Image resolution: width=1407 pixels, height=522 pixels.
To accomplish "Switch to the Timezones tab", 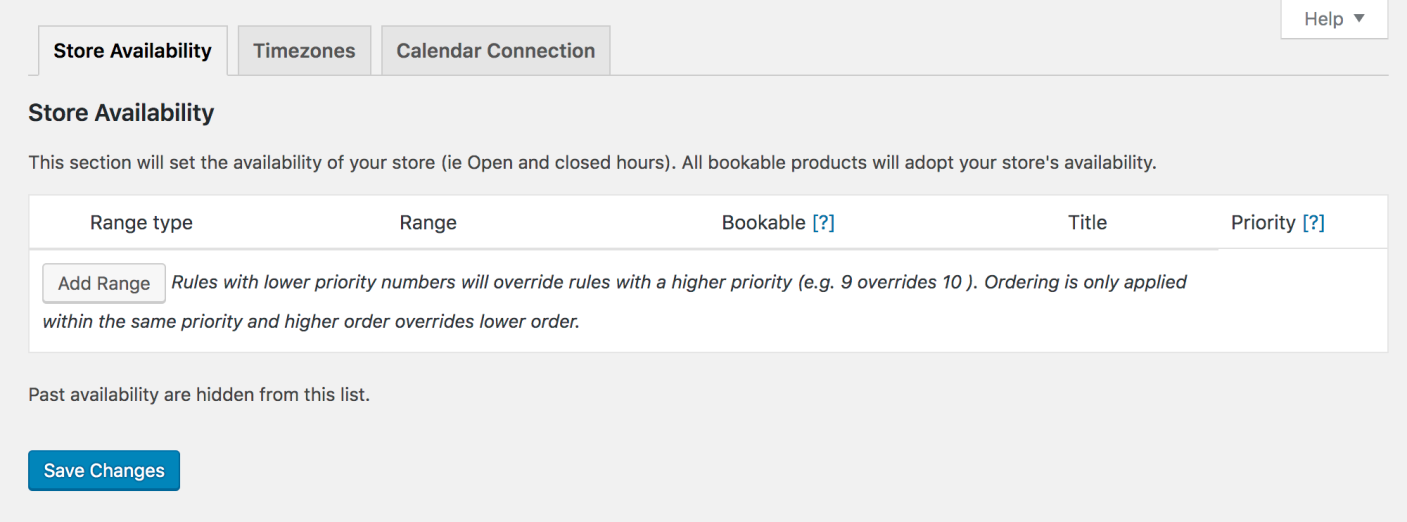I will click(304, 51).
